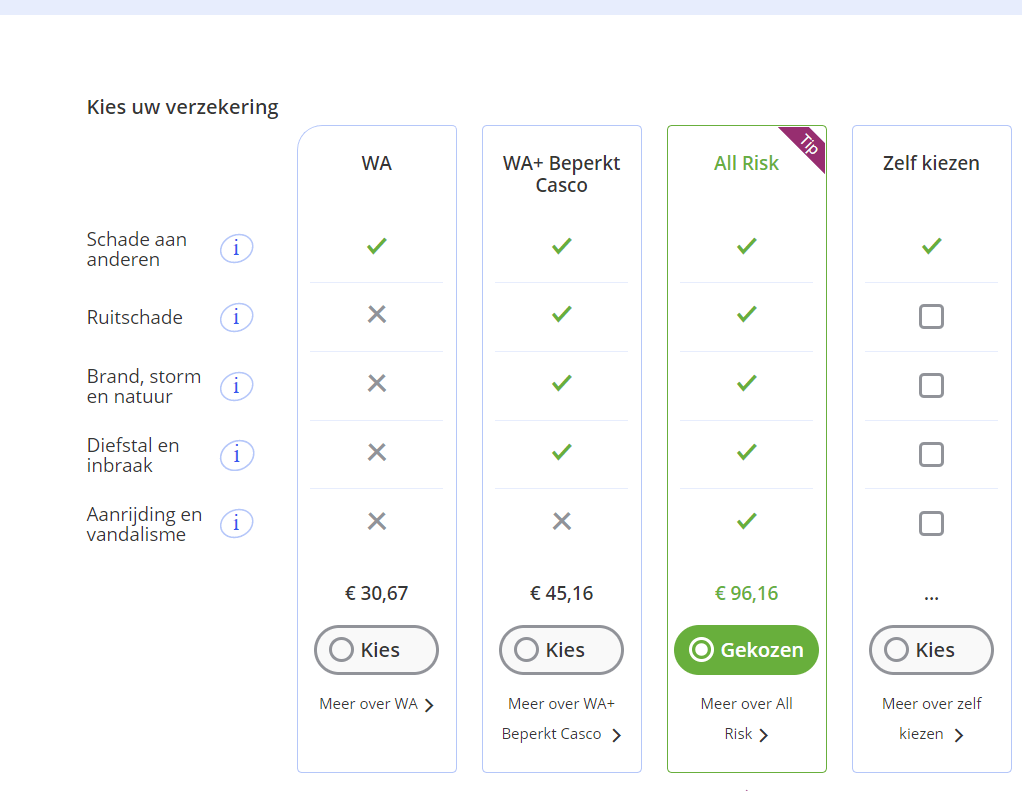Screen dimensions: 1022x791
Task: Open info icon for Schade aan anderen
Action: [x=236, y=248]
